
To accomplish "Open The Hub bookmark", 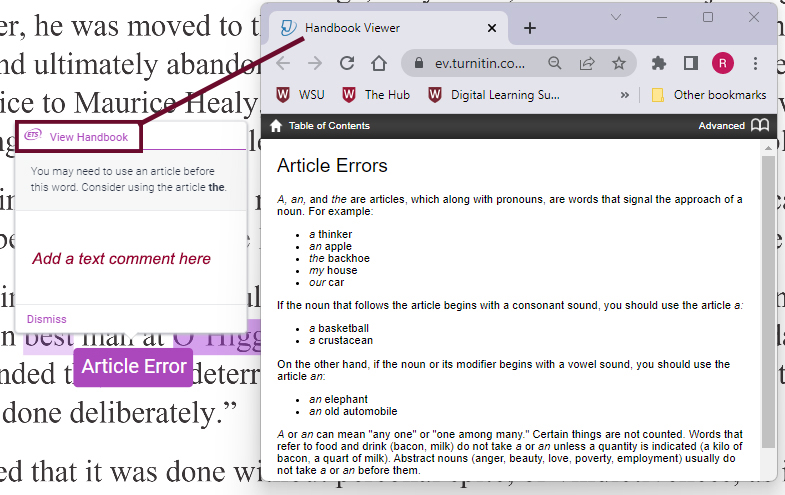I will 376,95.
